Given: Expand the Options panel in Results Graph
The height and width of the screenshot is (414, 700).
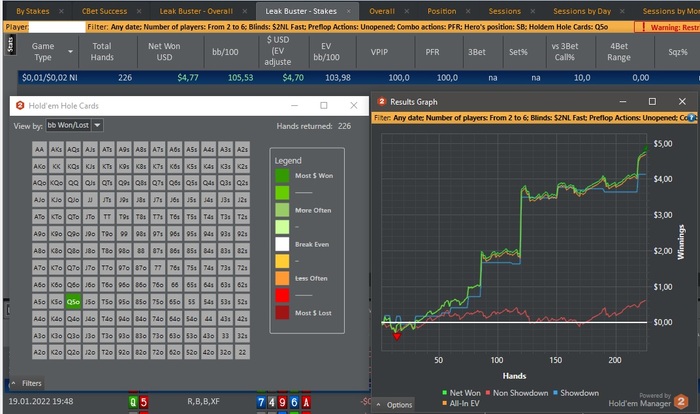Looking at the screenshot, I should click(394, 405).
